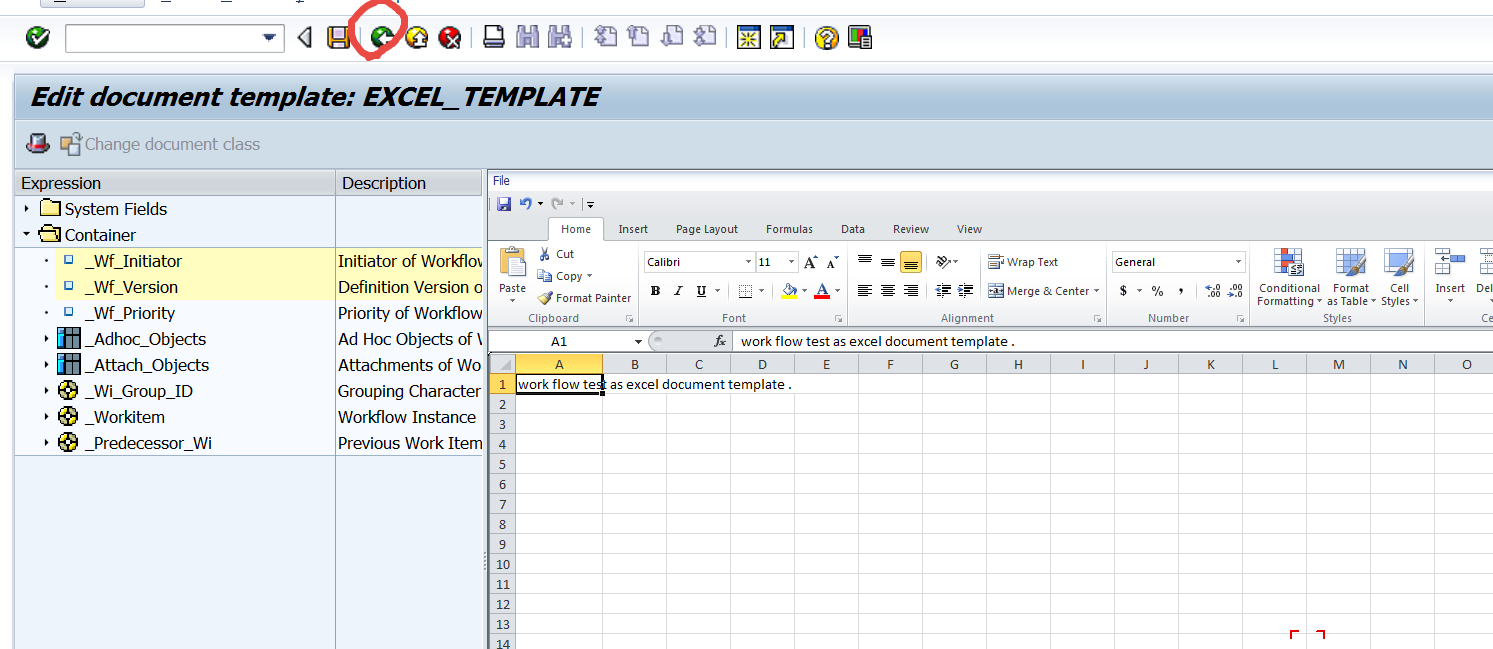Click the green Back arrow icon
Image resolution: width=1493 pixels, height=649 pixels.
point(381,38)
